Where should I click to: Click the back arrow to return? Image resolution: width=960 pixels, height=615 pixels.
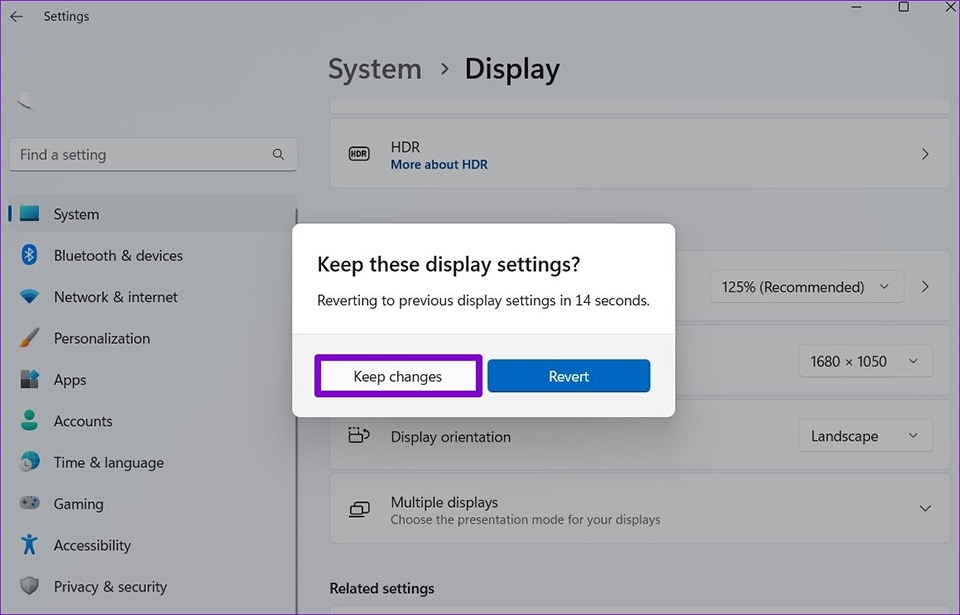[x=16, y=16]
